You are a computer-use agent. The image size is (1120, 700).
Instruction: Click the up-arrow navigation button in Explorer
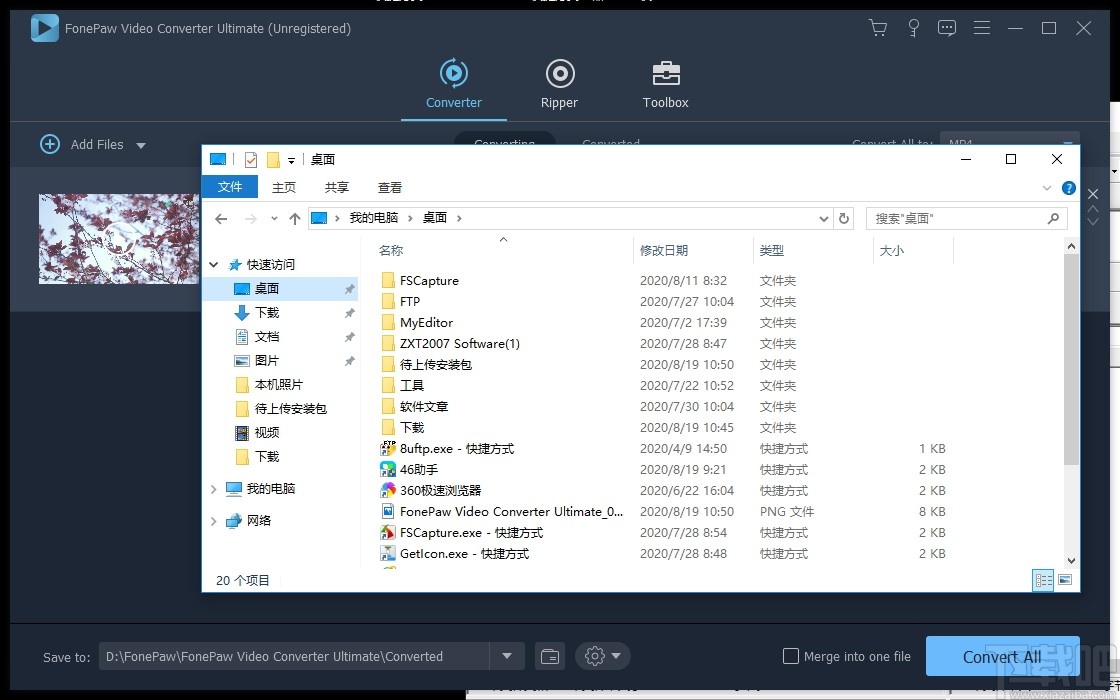pos(294,218)
